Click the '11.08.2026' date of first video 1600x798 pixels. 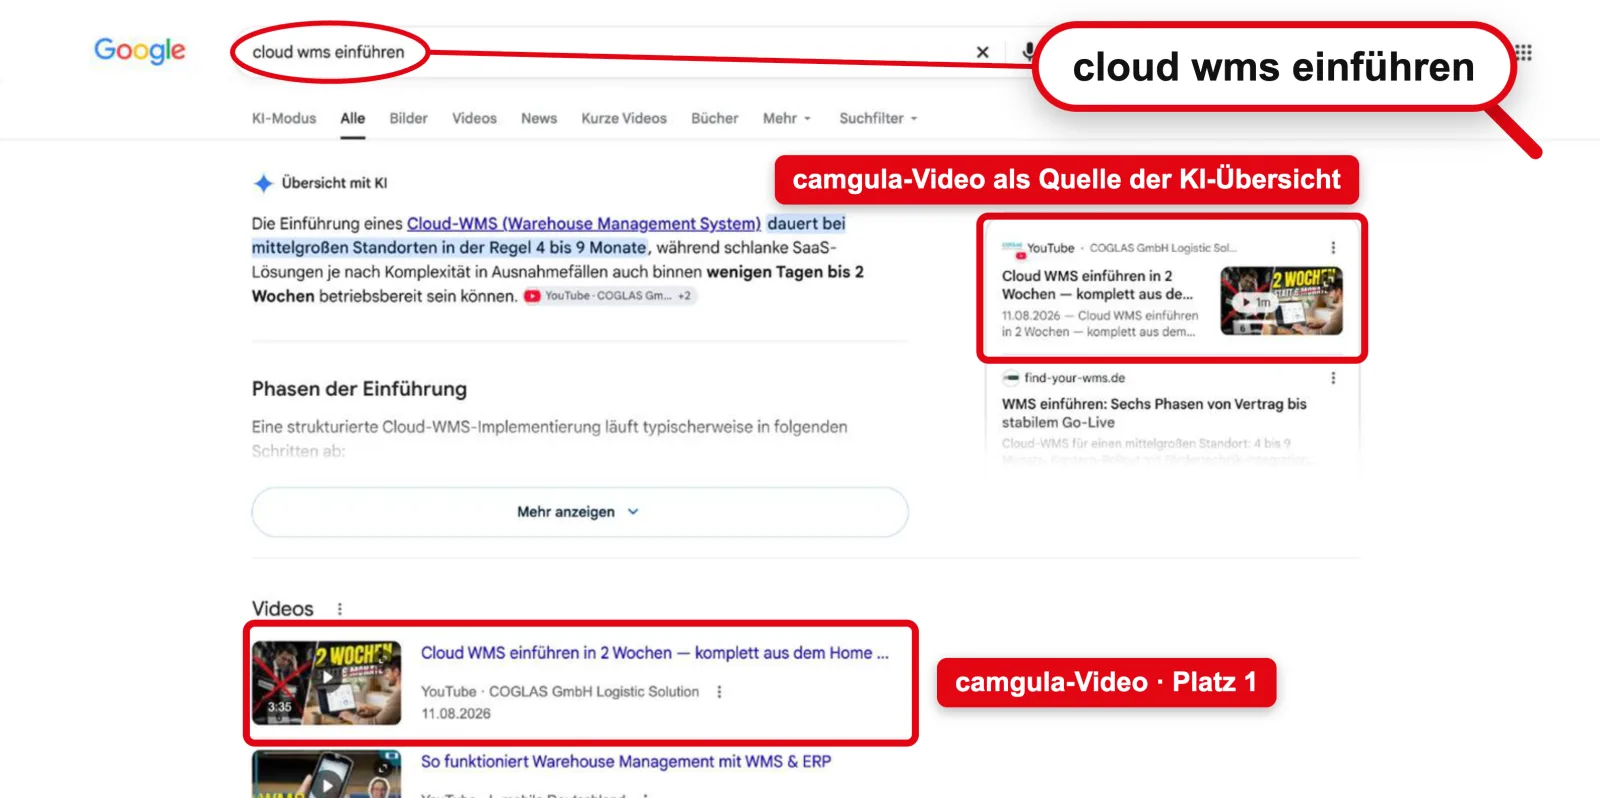(456, 714)
